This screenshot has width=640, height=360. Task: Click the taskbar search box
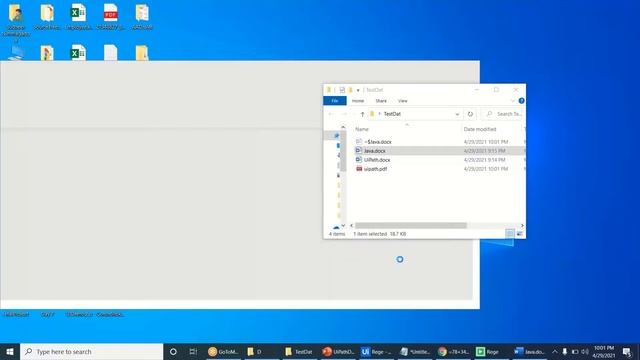click(91, 351)
